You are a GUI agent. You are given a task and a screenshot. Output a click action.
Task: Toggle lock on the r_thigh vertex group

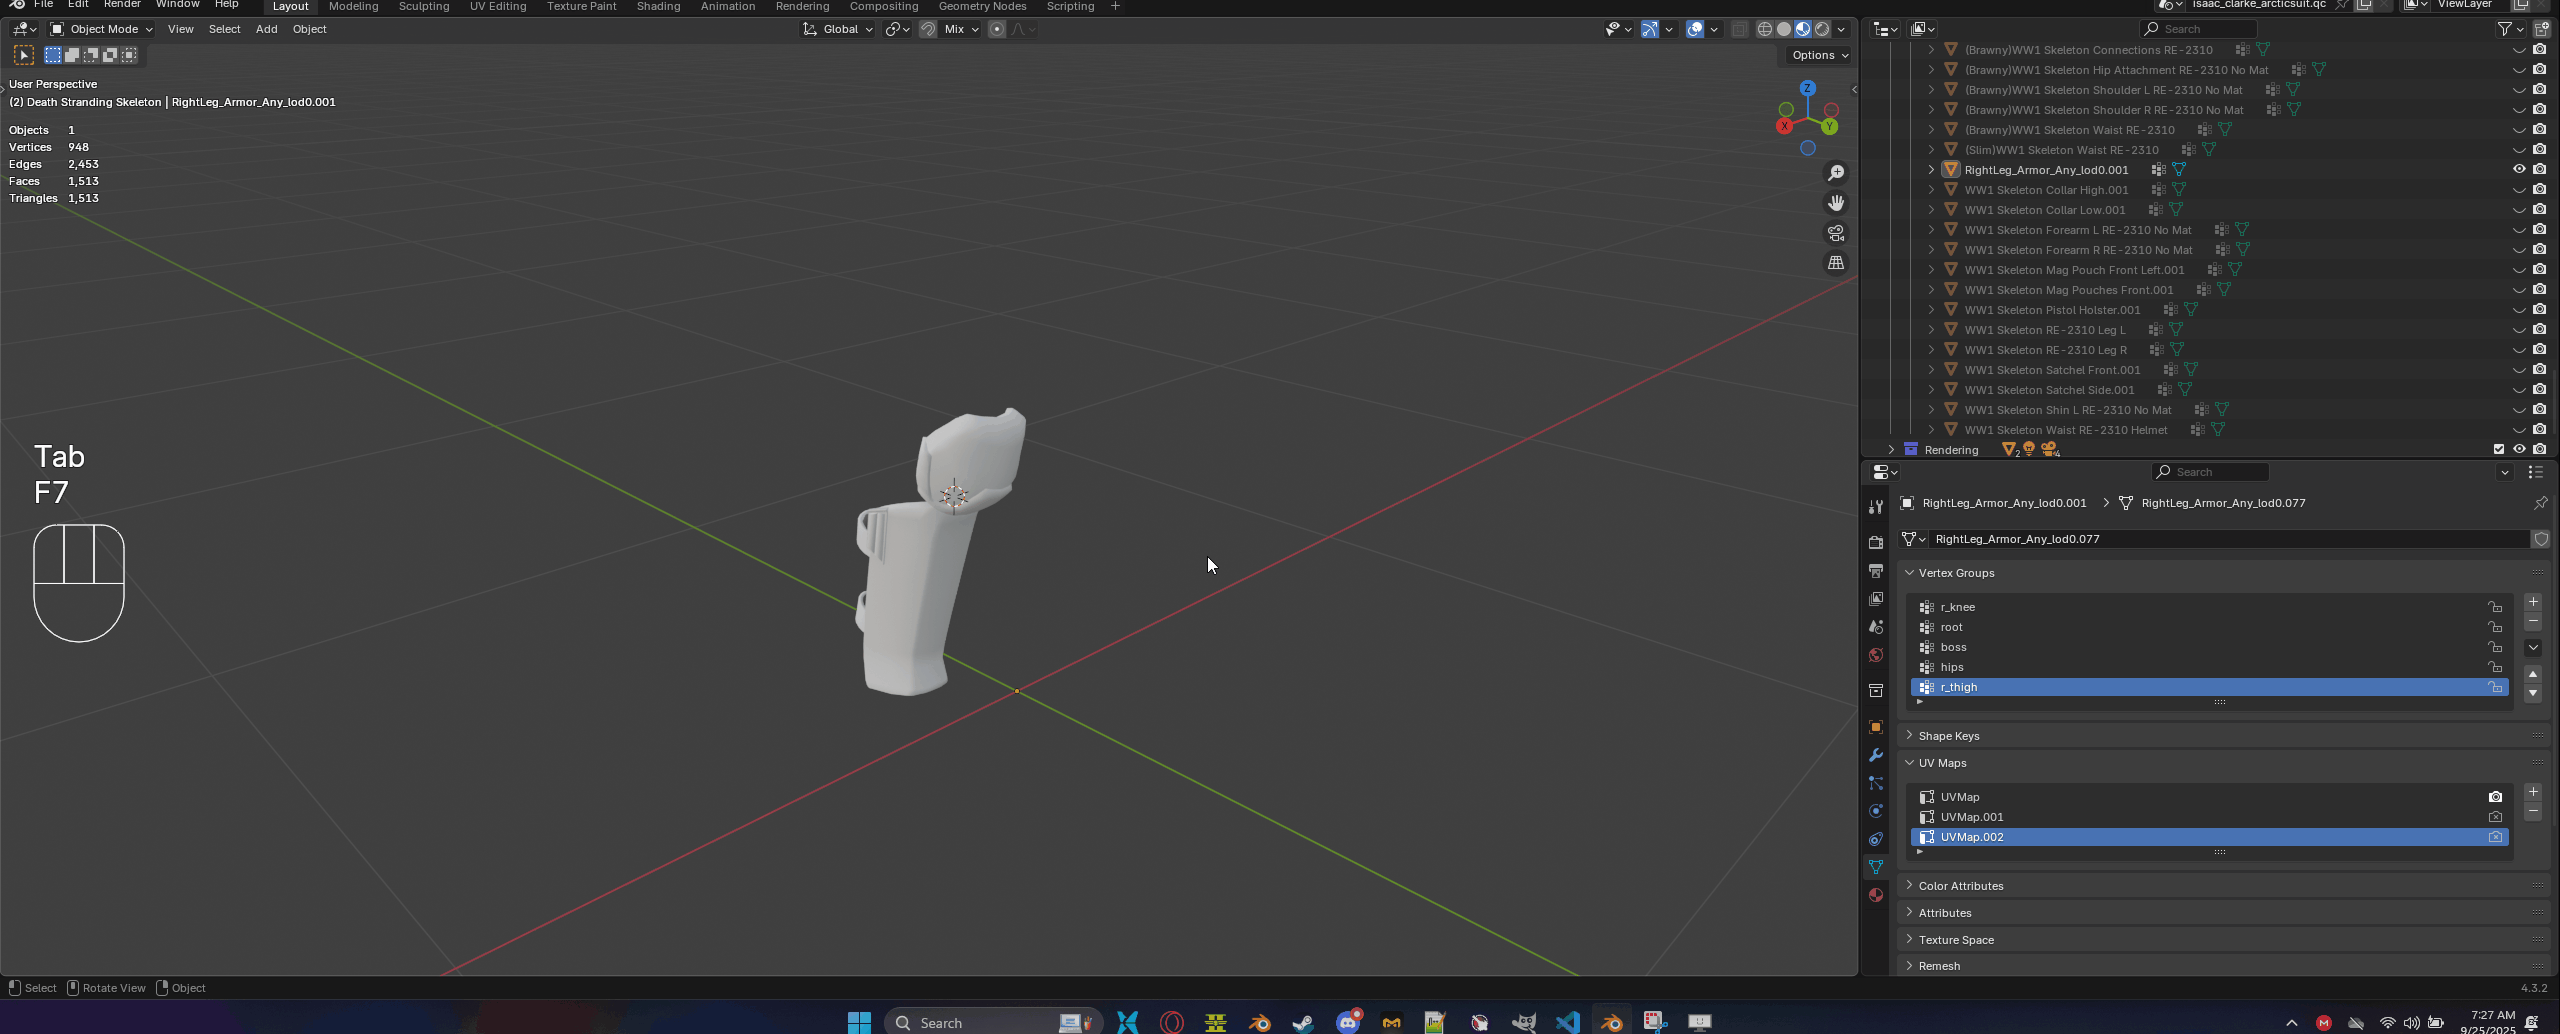(2495, 687)
